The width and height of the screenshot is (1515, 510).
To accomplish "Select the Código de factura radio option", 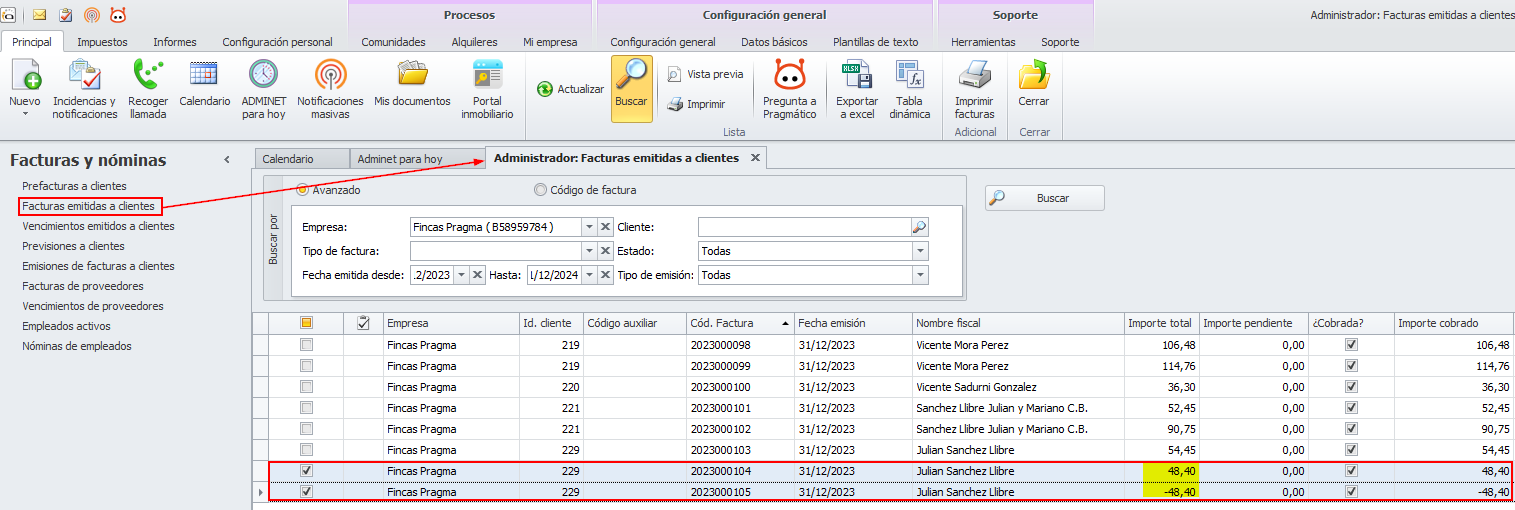I will [x=541, y=190].
